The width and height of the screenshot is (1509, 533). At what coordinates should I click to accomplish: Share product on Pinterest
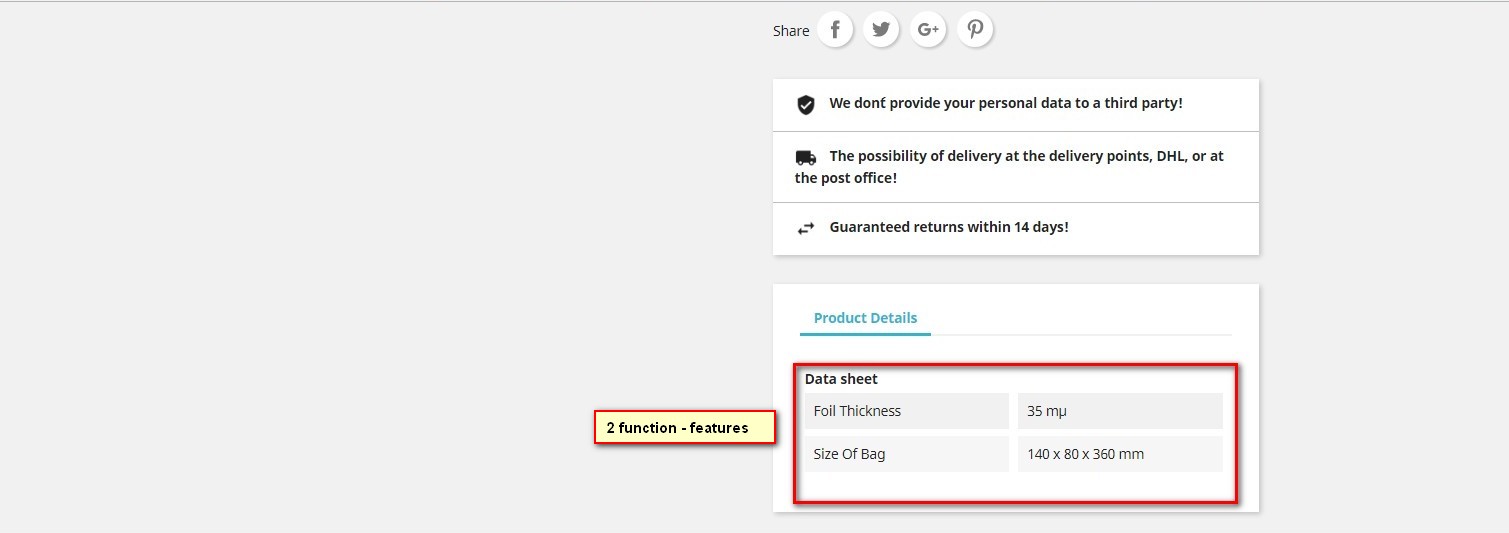point(975,29)
